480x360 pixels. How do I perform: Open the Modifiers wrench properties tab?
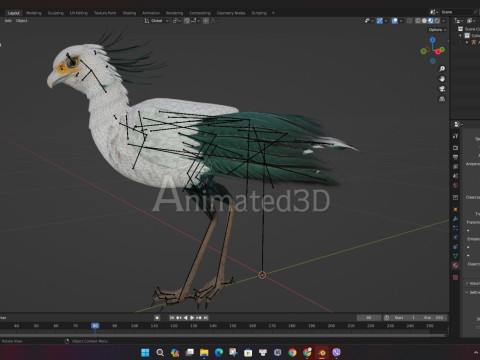click(x=455, y=219)
